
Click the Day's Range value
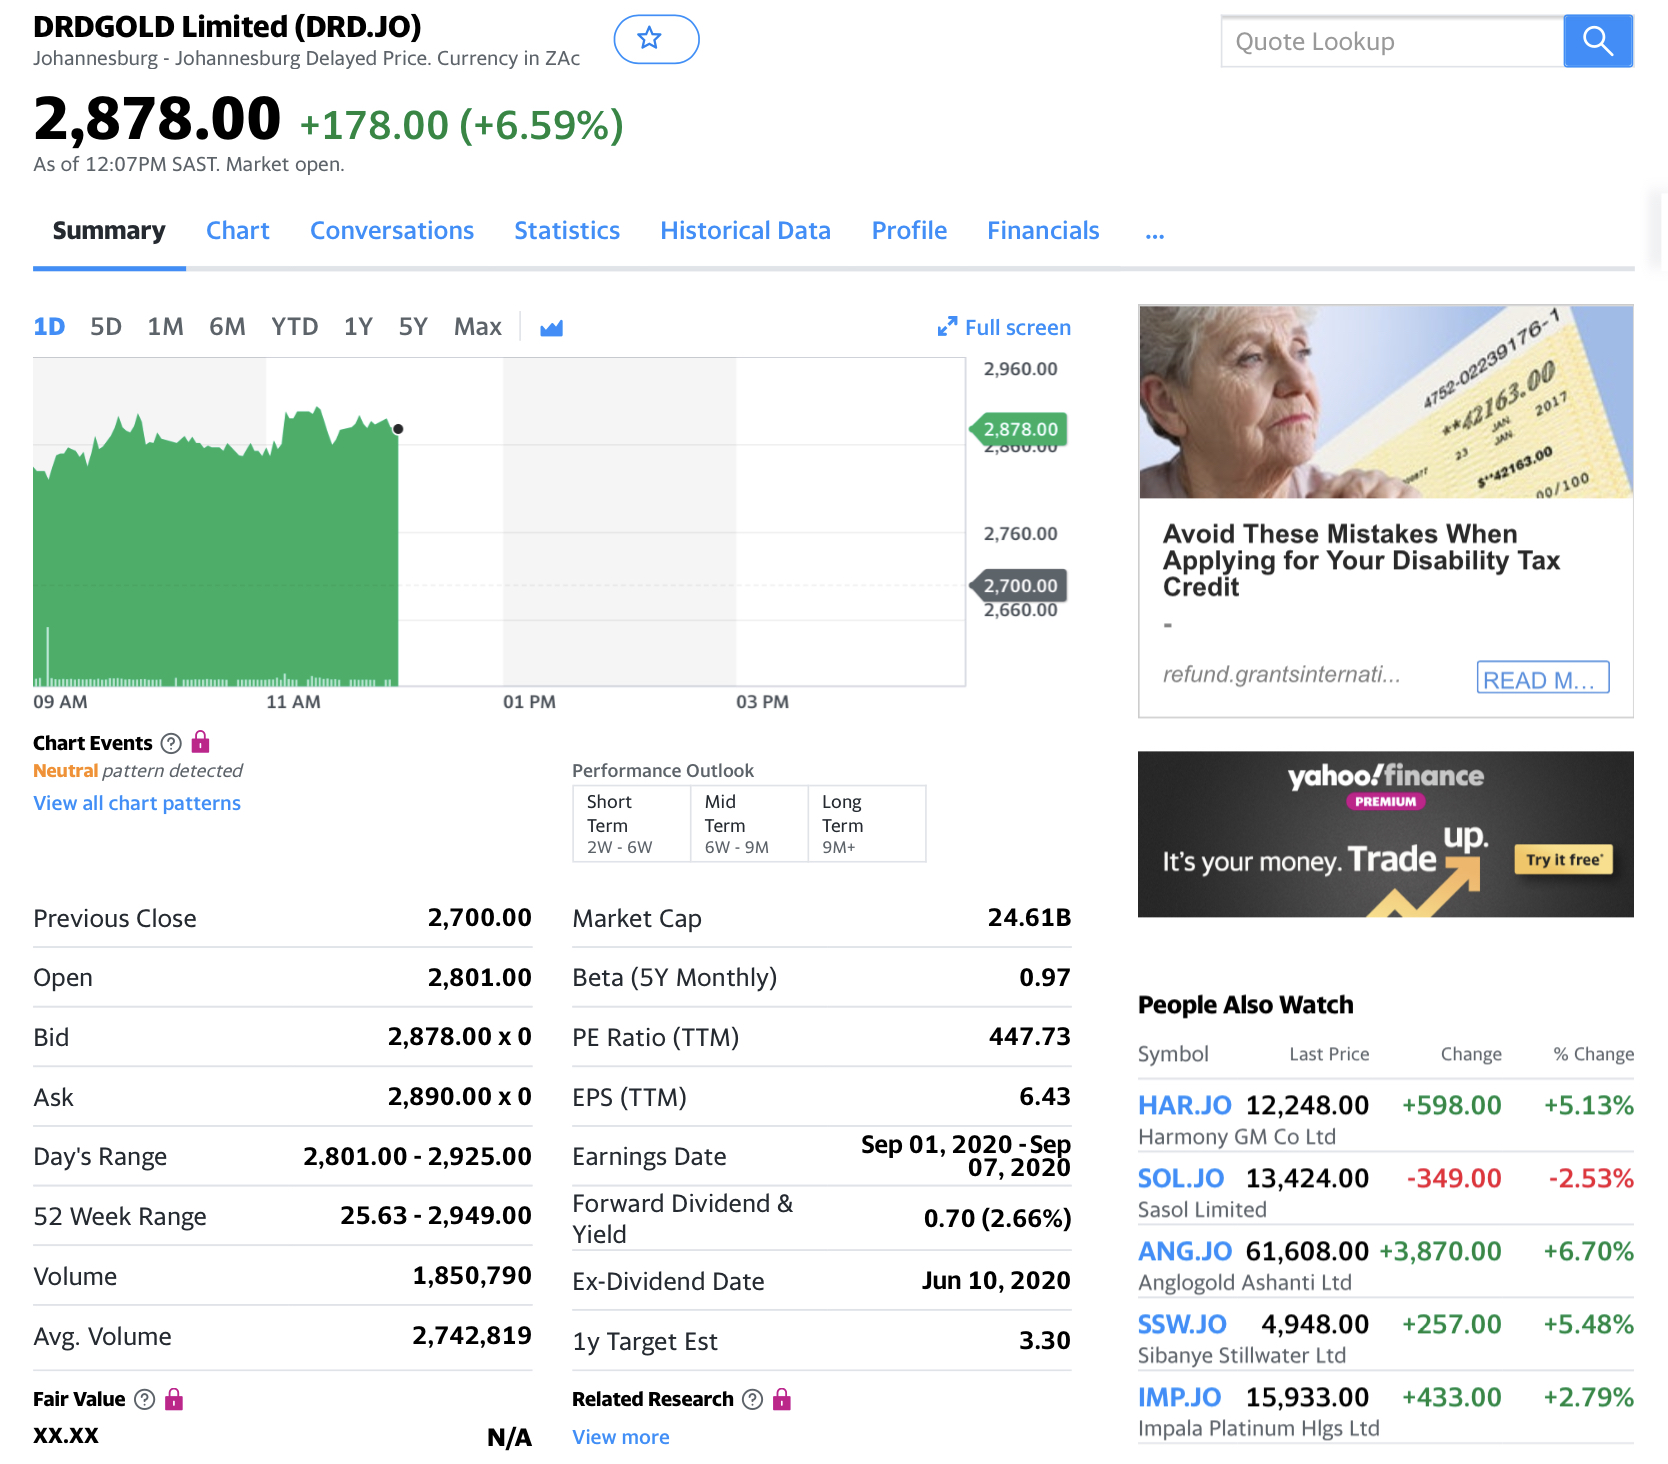[x=418, y=1157]
